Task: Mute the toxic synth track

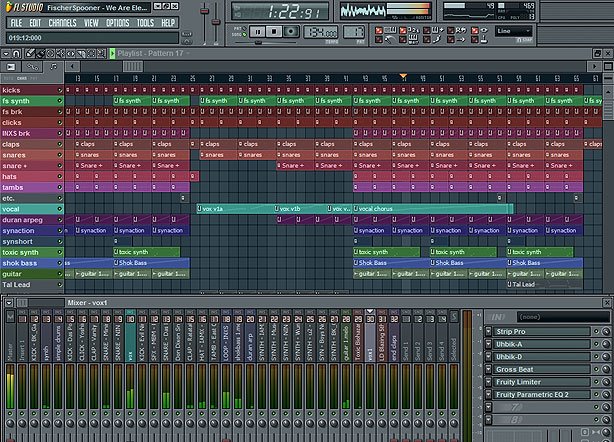Action: click(60, 253)
